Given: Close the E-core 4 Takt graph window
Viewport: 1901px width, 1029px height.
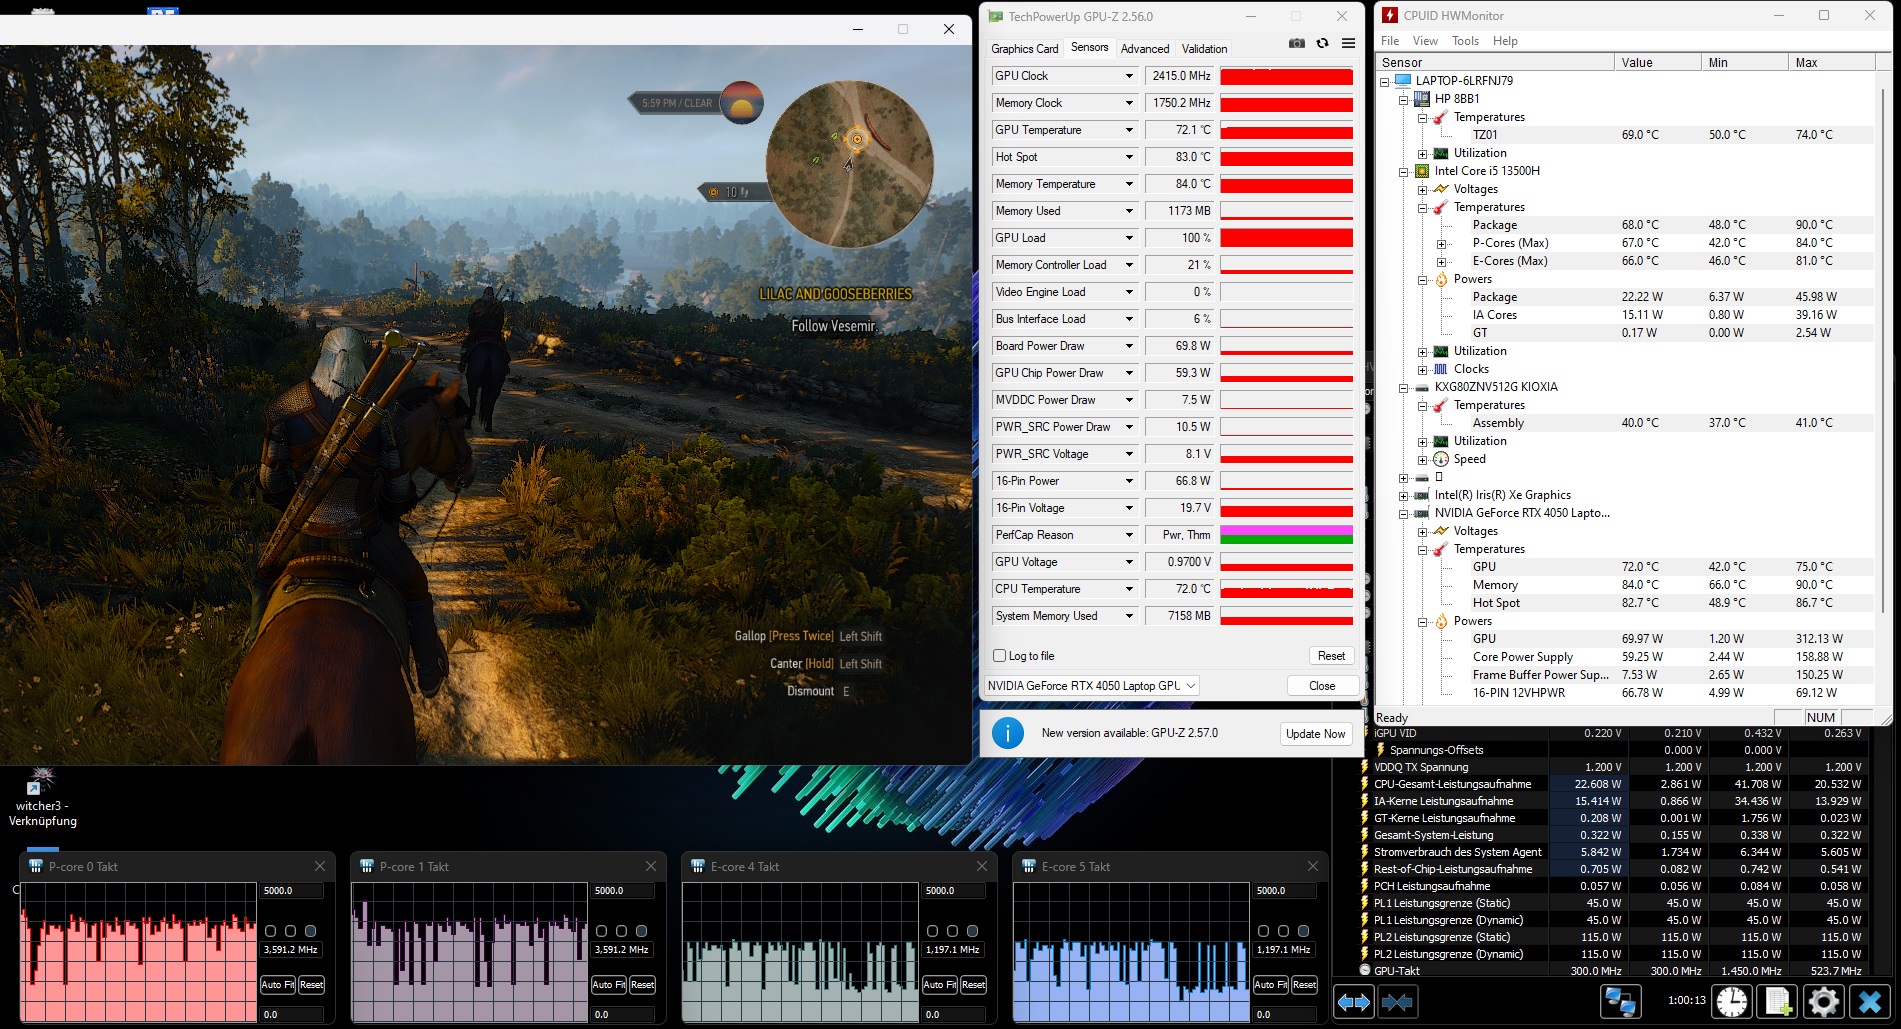Looking at the screenshot, I should [982, 866].
